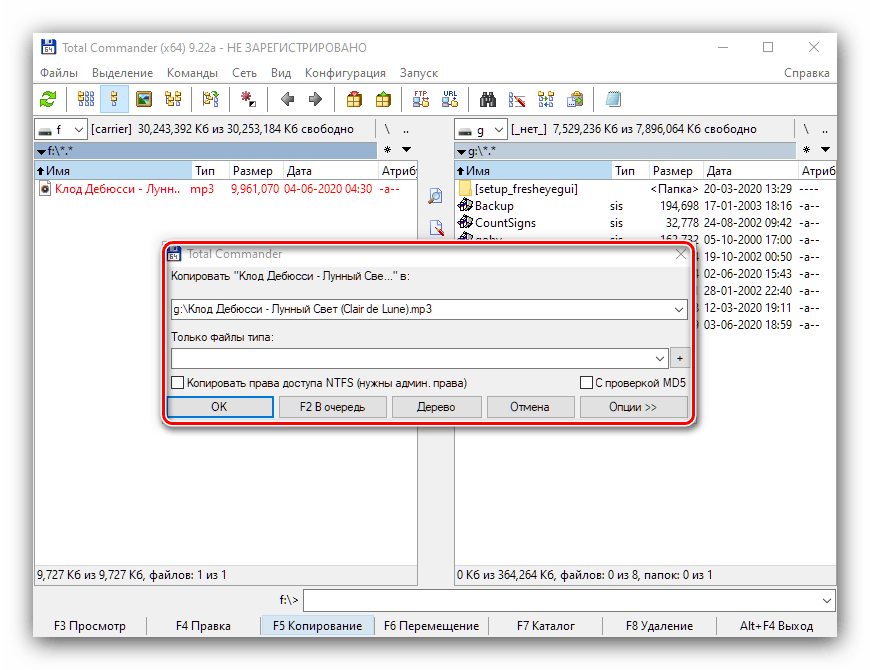Click the back arrow toolbar icon
This screenshot has width=870, height=670.
[x=288, y=99]
